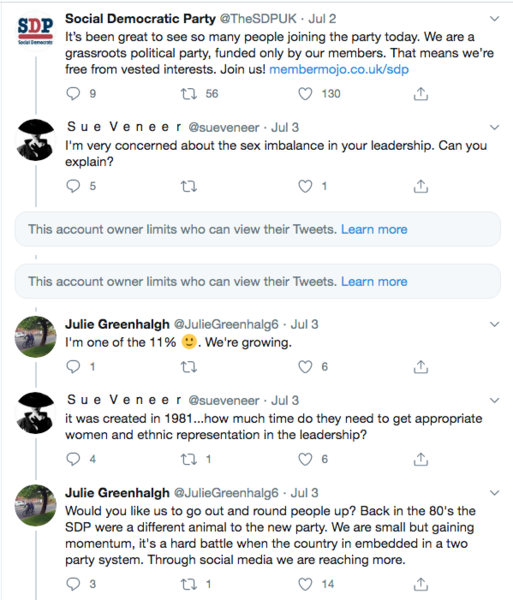Click first 'Learn more' link
The width and height of the screenshot is (513, 600).
tap(374, 229)
